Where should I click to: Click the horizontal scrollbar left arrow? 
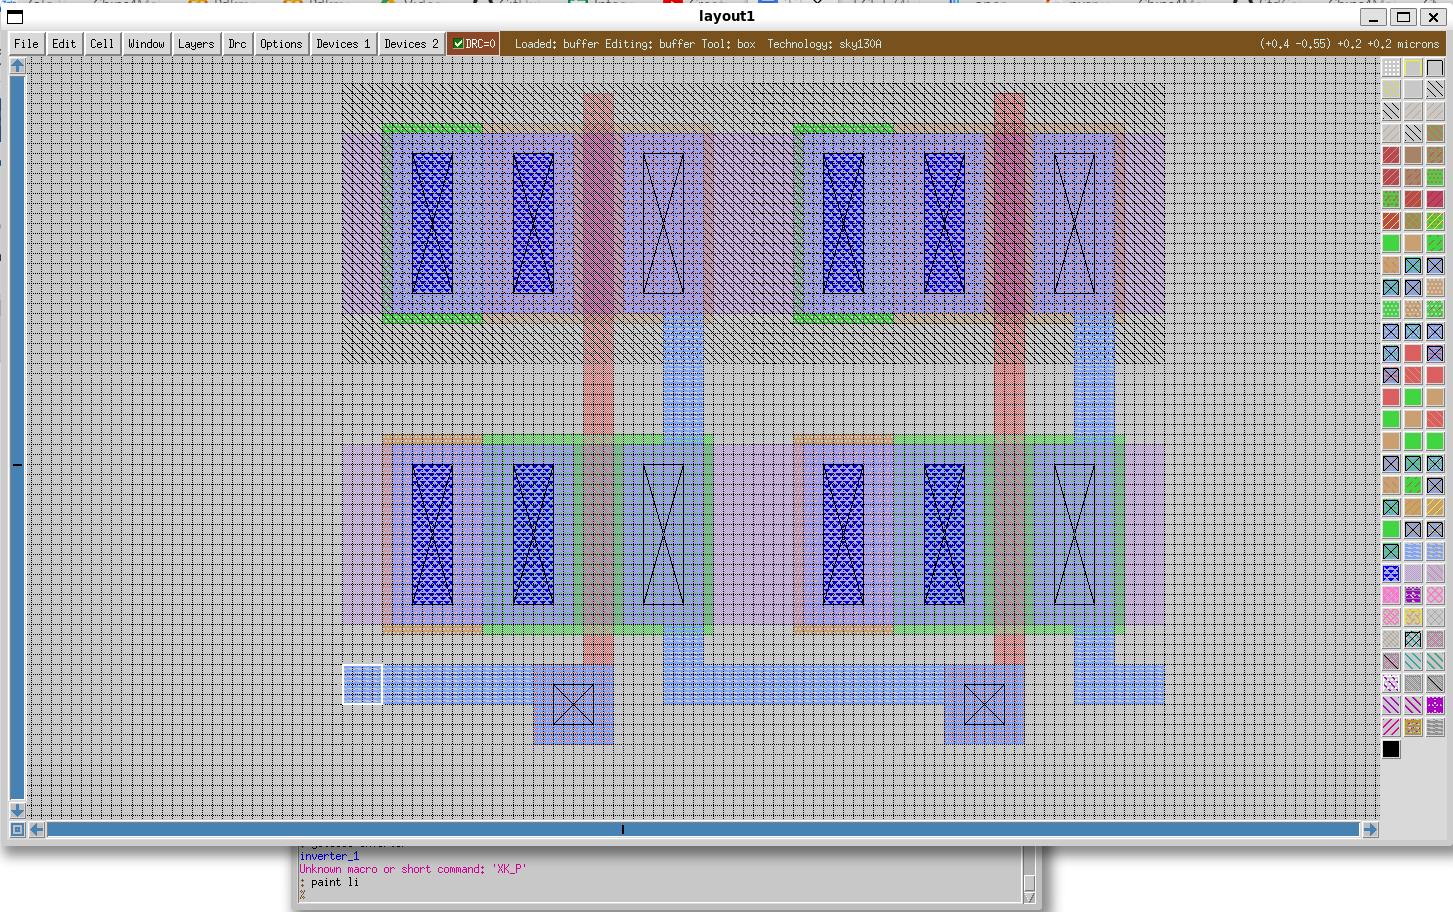pos(37,829)
